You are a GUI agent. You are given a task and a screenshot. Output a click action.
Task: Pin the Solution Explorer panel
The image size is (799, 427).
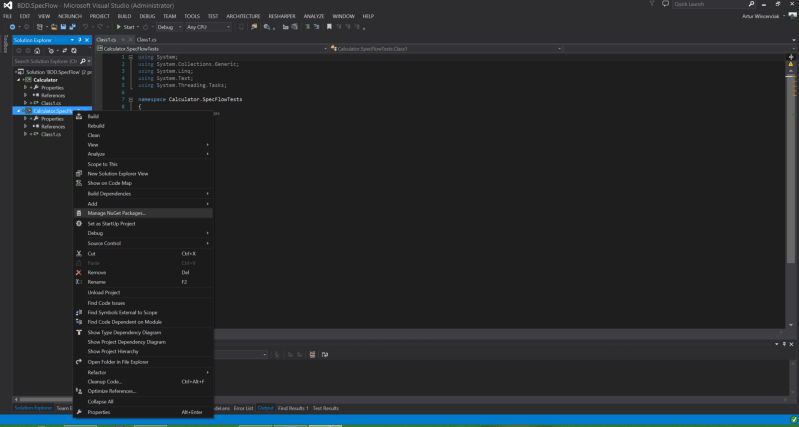click(79, 39)
